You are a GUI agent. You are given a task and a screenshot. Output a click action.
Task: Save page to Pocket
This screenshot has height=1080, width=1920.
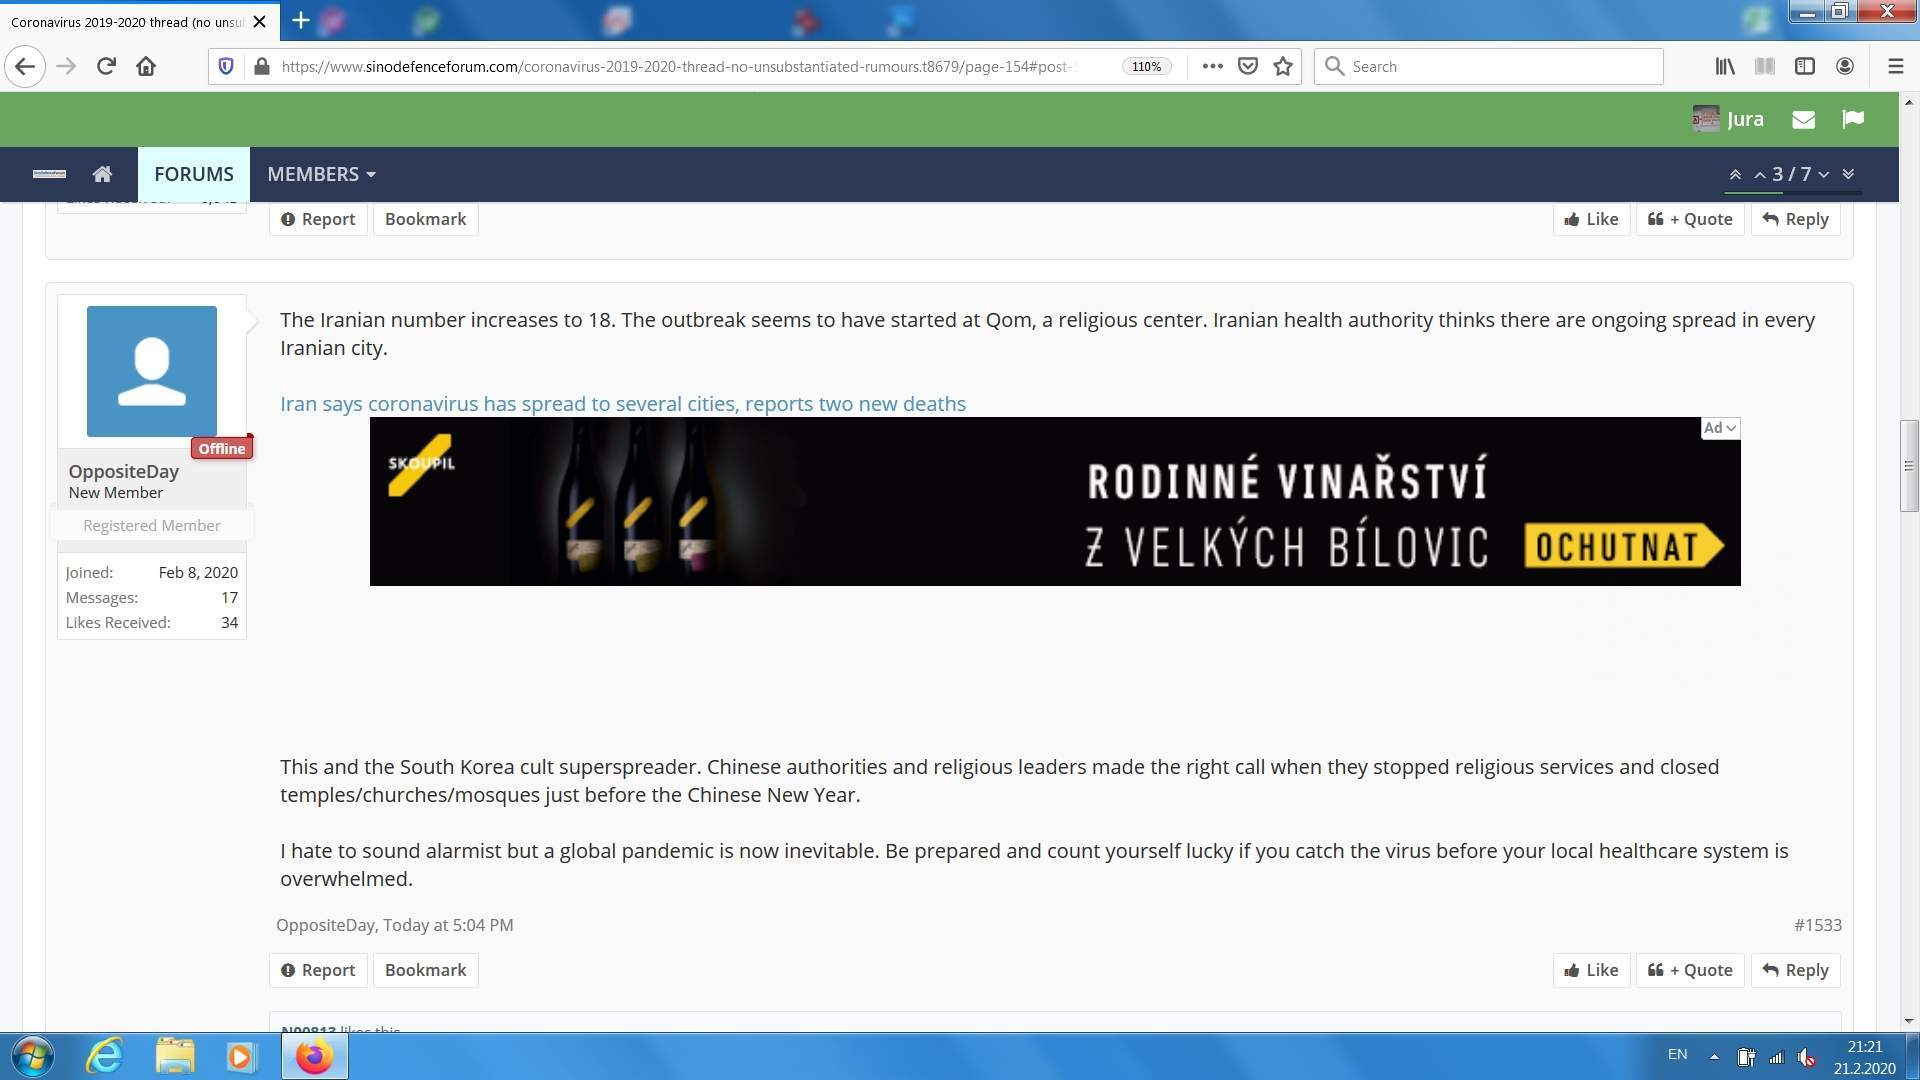pos(1247,66)
